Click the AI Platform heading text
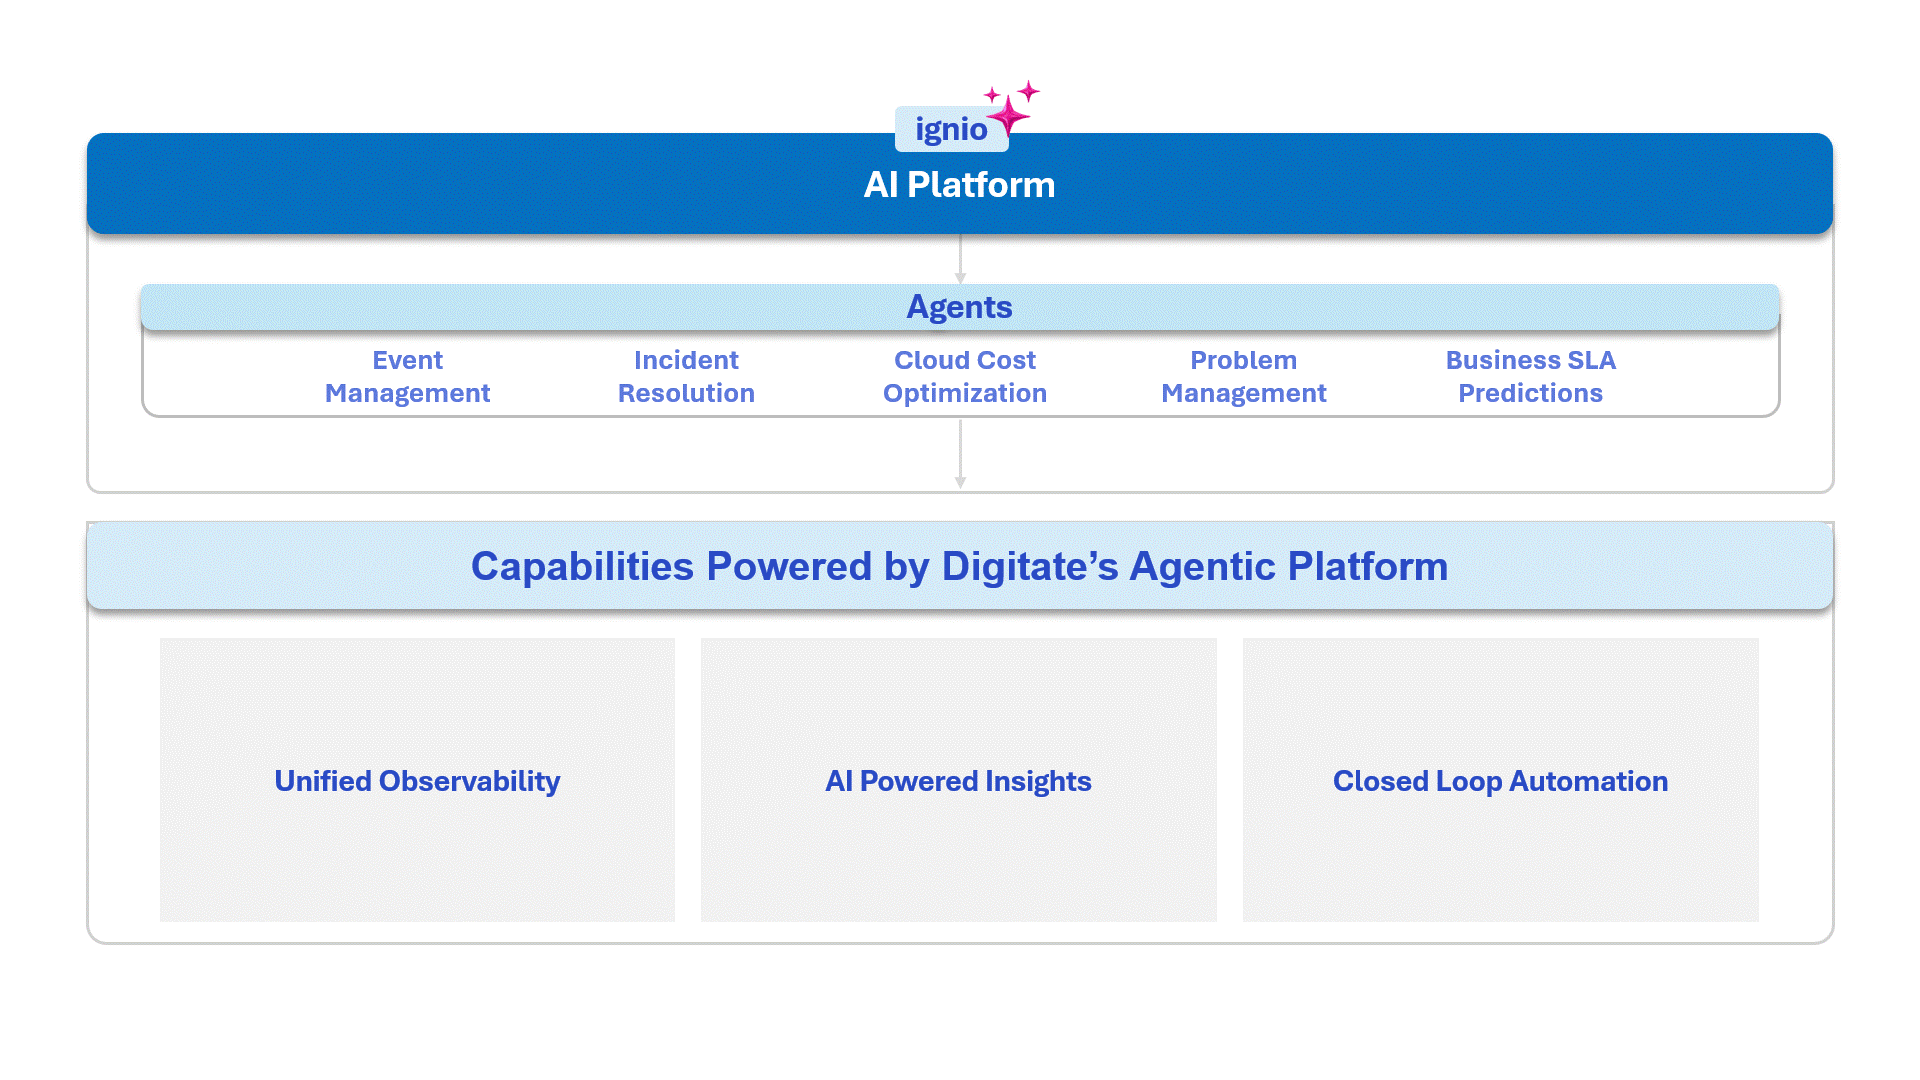 point(959,185)
